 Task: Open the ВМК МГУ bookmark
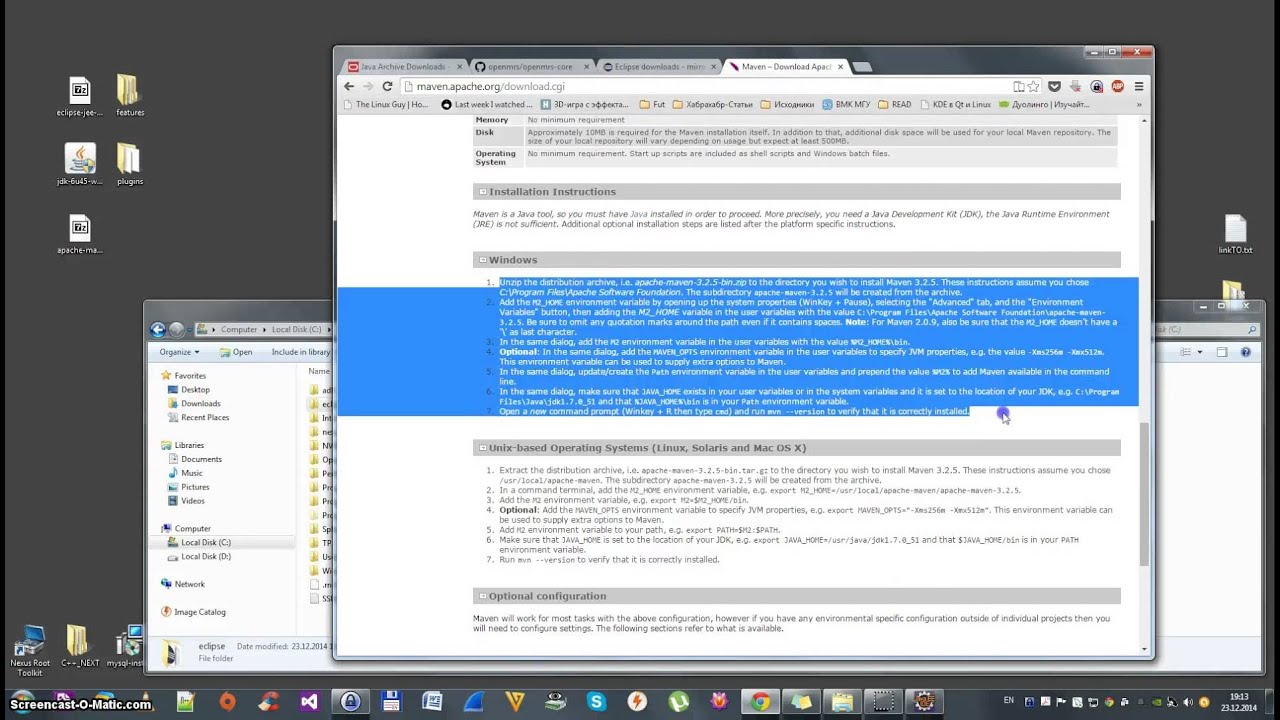pos(847,104)
